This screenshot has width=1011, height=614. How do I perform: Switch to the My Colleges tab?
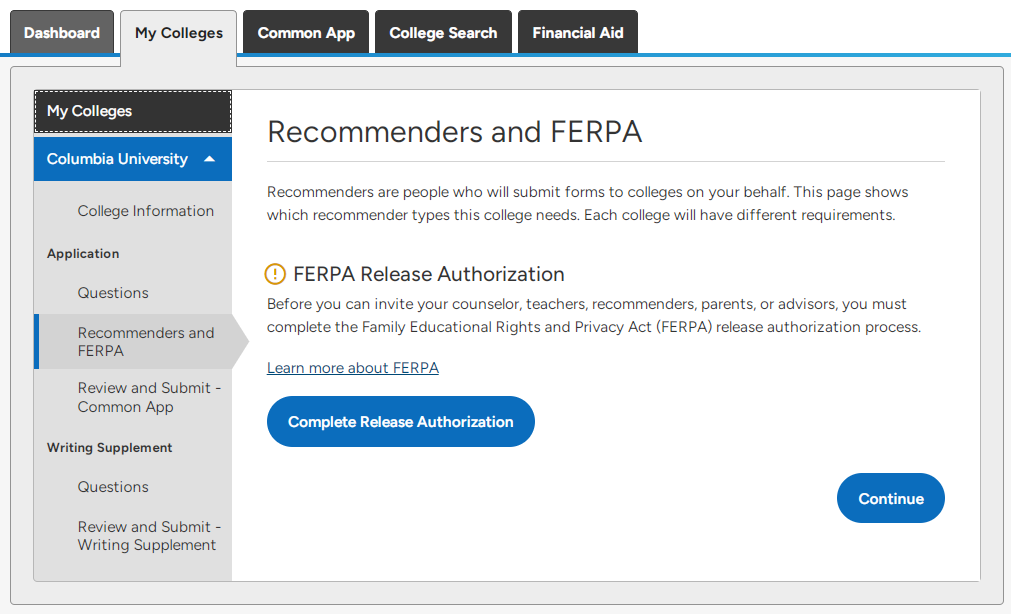click(179, 34)
